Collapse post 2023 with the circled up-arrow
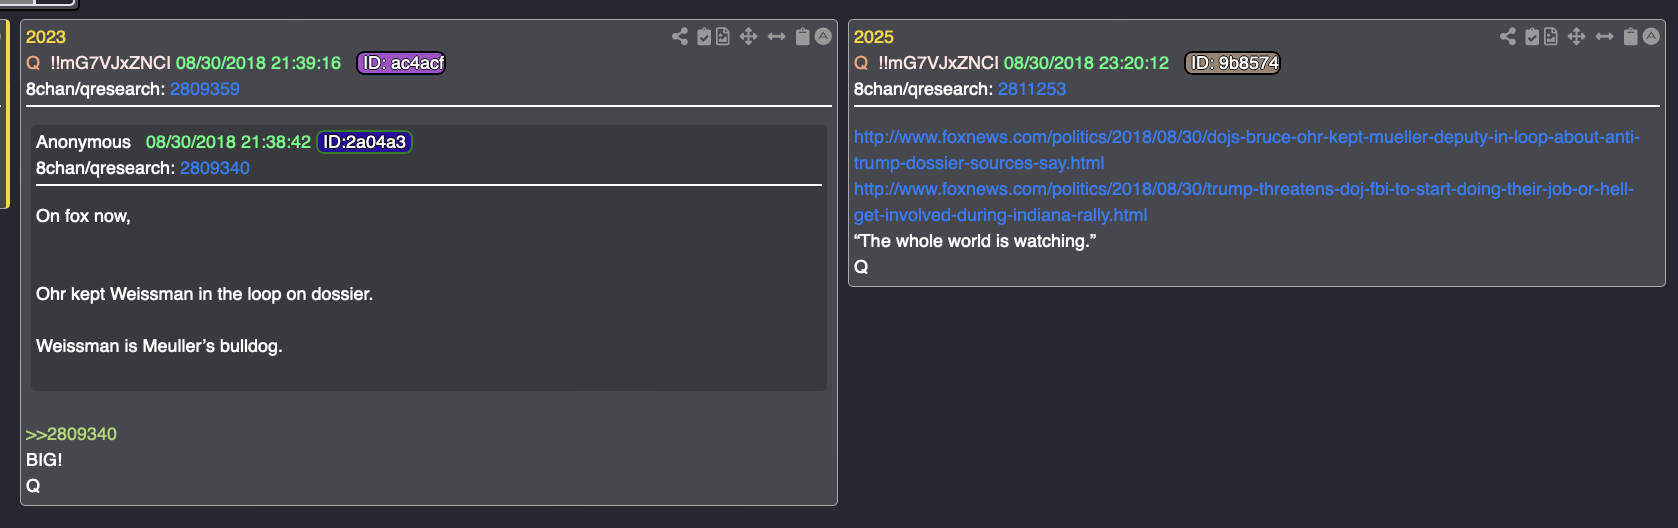1678x528 pixels. [823, 37]
